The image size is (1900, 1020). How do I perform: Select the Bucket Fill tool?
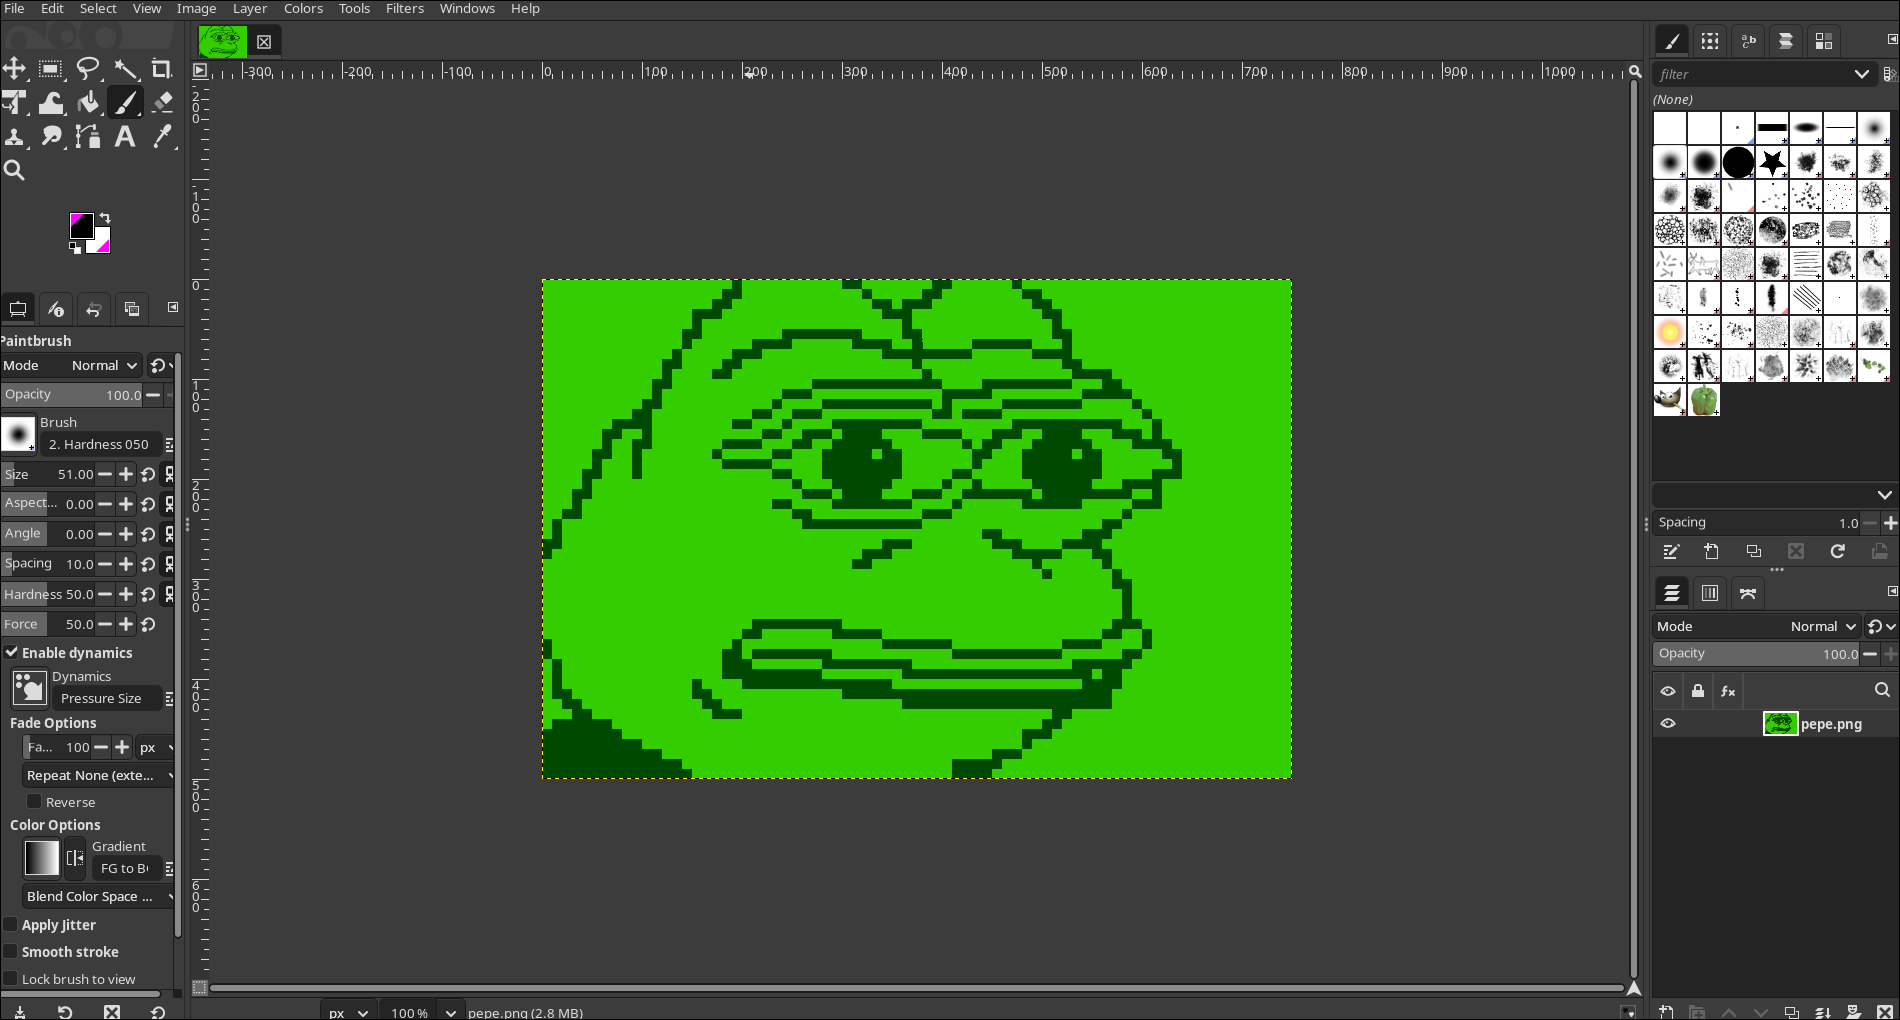click(89, 103)
